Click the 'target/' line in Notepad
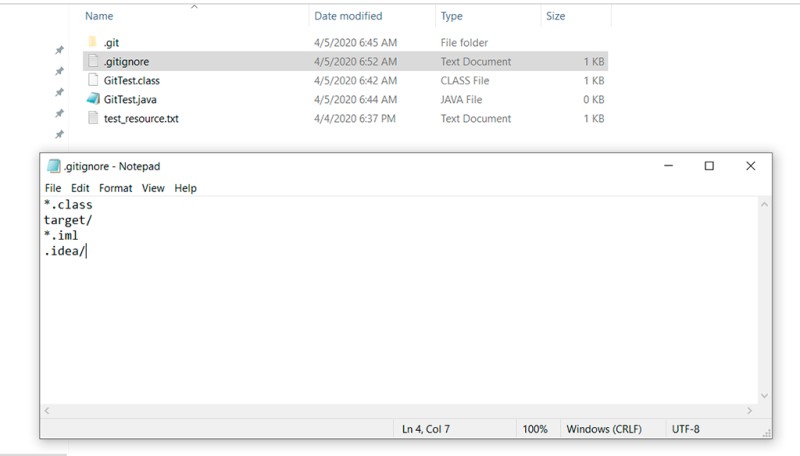 [68, 220]
